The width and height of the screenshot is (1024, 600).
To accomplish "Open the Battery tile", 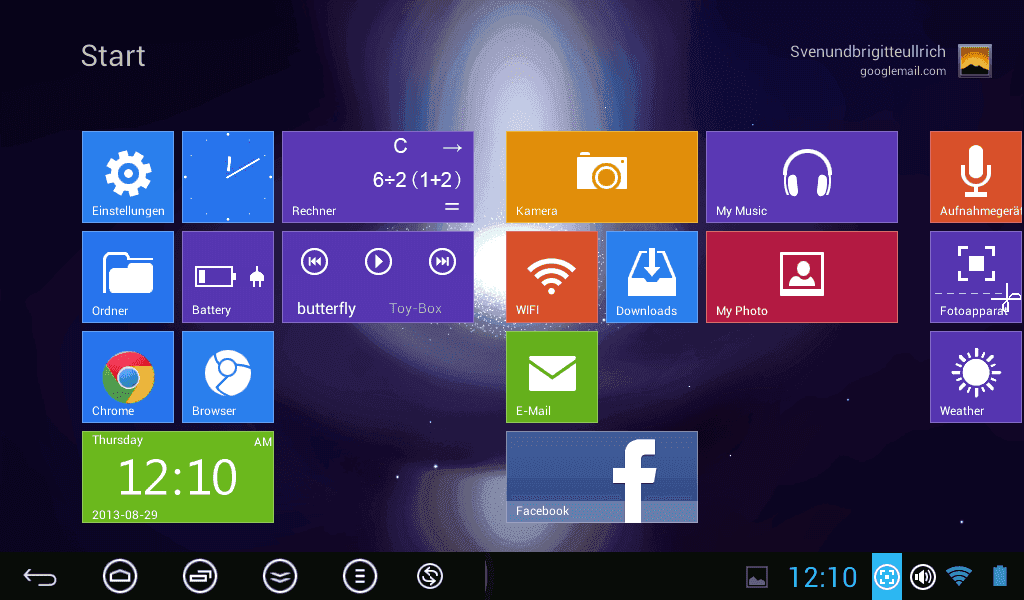I will pyautogui.click(x=228, y=277).
